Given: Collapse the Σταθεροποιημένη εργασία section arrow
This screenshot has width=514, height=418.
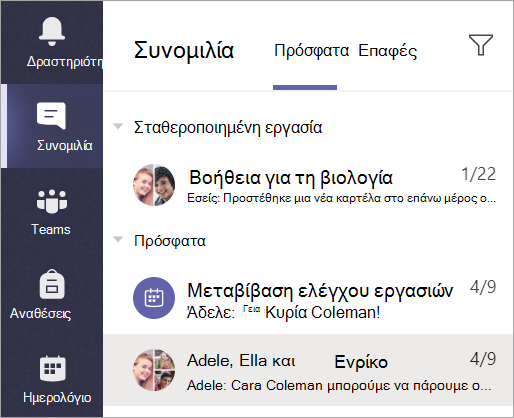Looking at the screenshot, I should pos(118,126).
